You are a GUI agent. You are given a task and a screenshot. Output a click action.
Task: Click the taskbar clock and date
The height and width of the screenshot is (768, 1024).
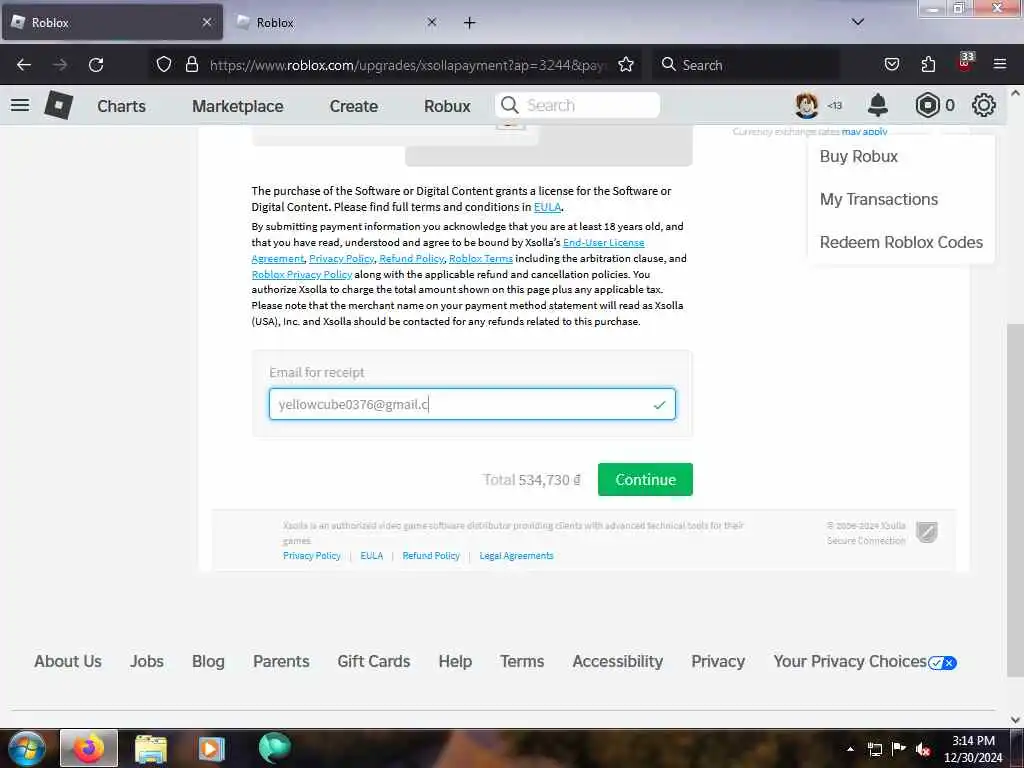pos(972,749)
